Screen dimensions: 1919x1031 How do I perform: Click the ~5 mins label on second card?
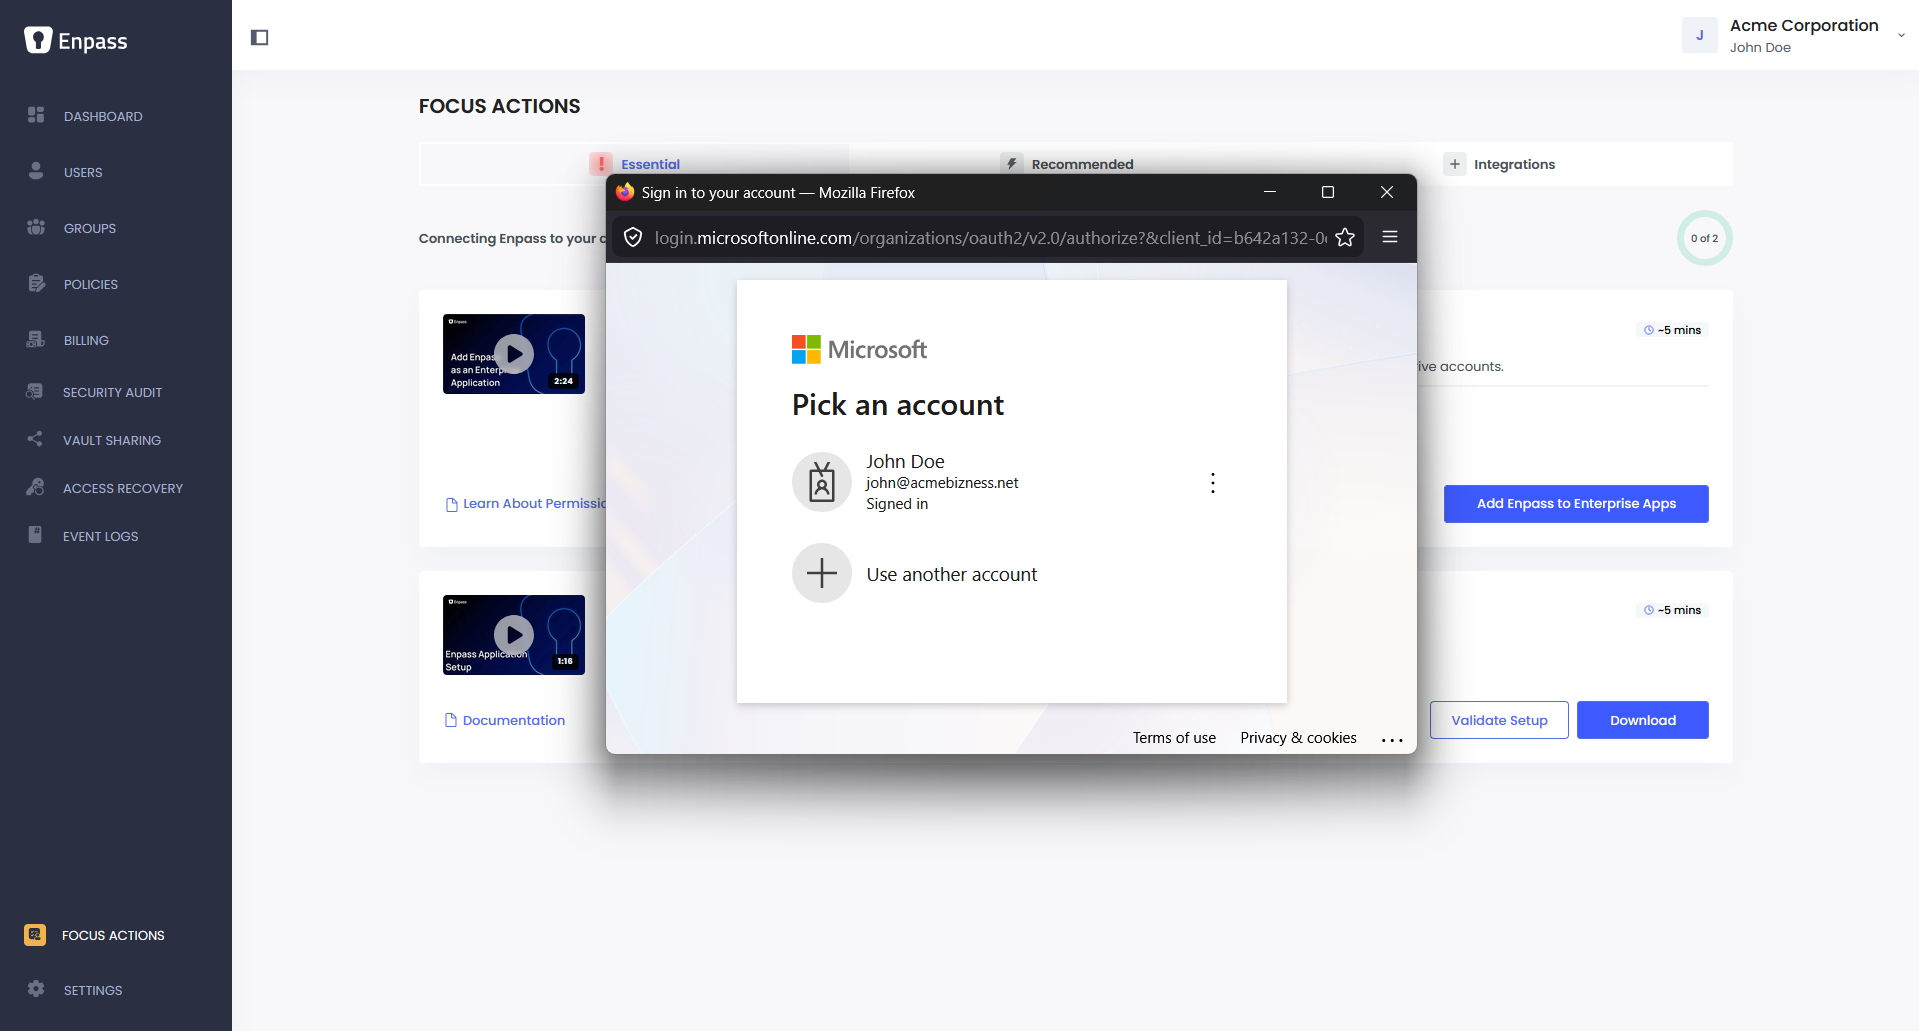(1672, 610)
